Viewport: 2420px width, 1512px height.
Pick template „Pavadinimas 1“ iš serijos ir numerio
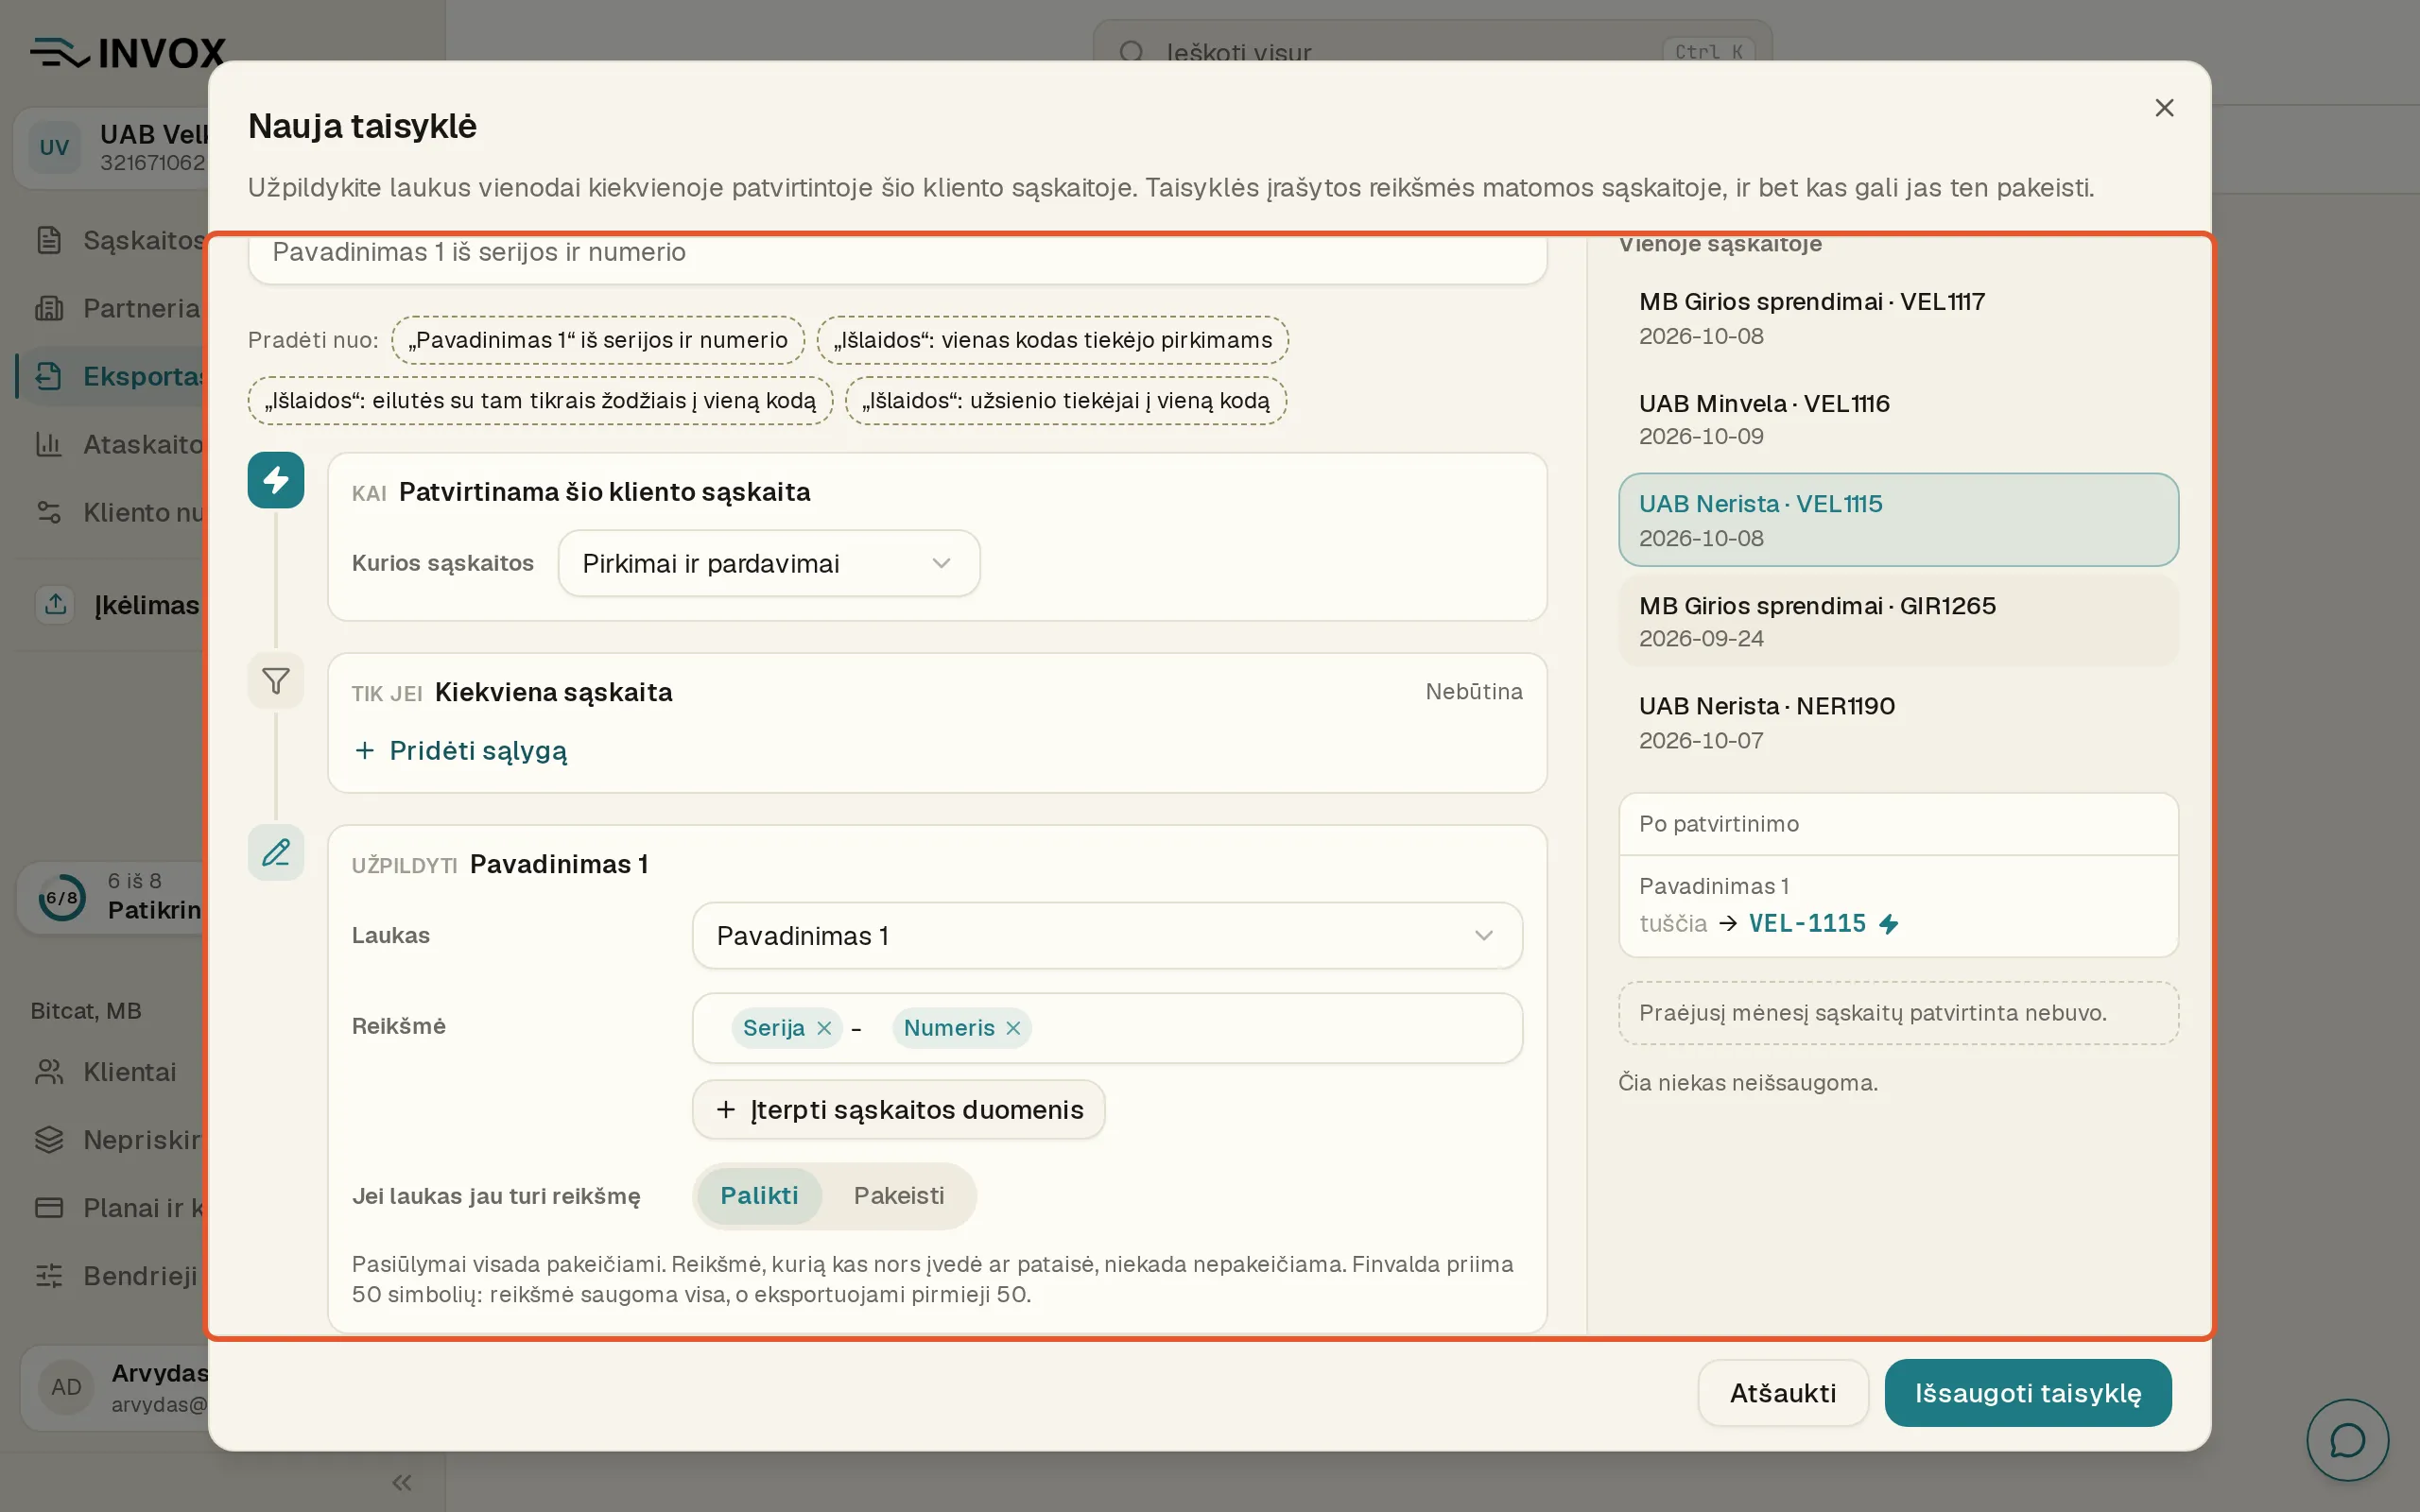(x=598, y=340)
